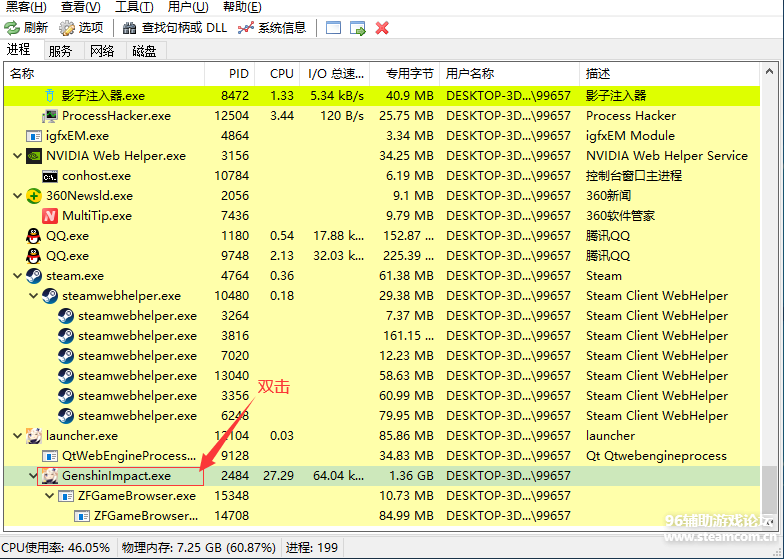Switch to the 网络 tab
The height and width of the screenshot is (559, 784).
click(x=102, y=51)
